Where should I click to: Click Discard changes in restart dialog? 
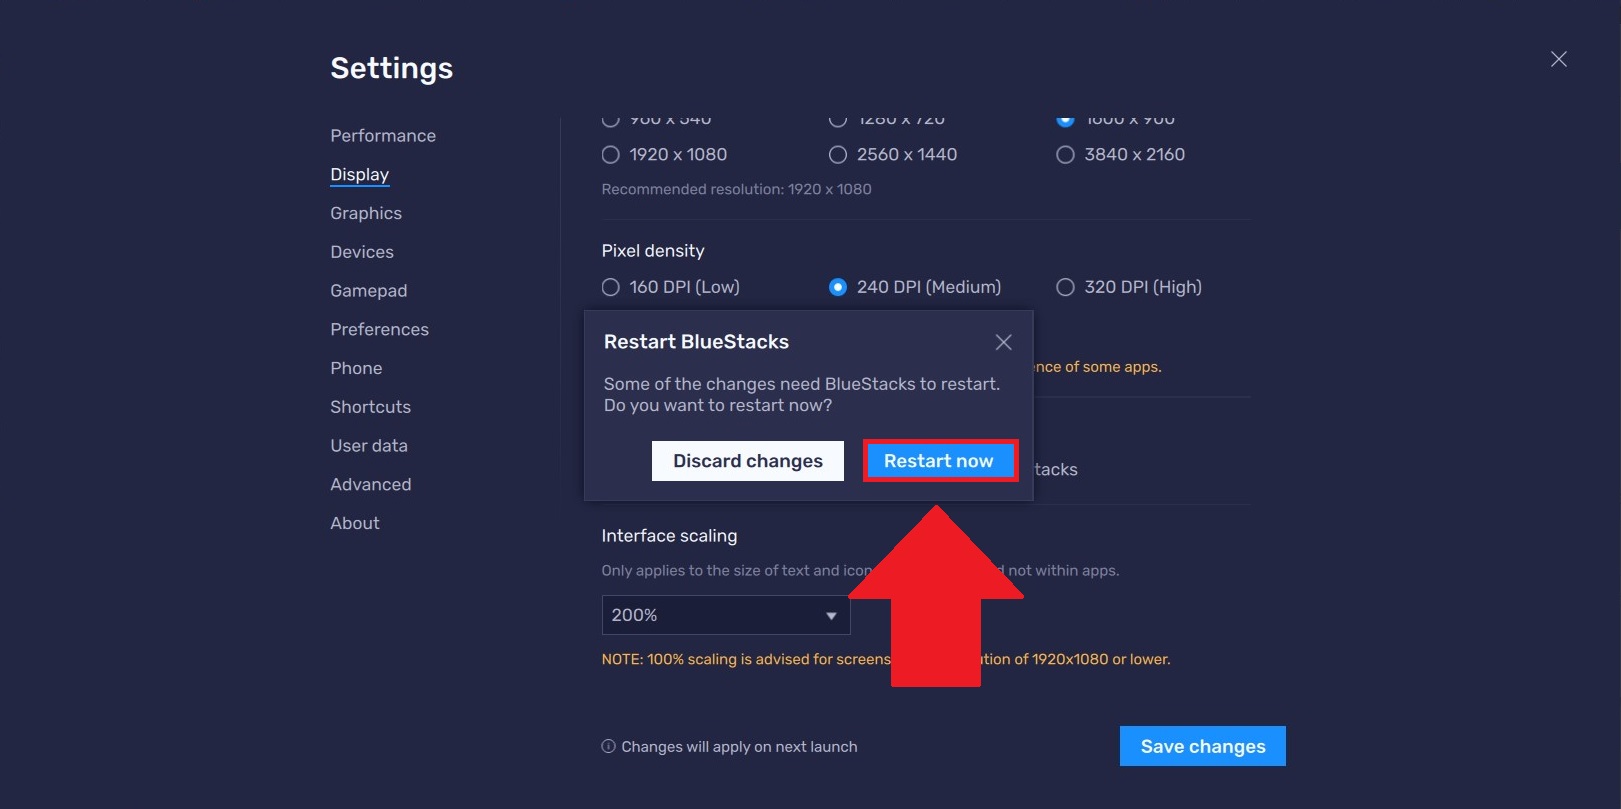click(748, 461)
